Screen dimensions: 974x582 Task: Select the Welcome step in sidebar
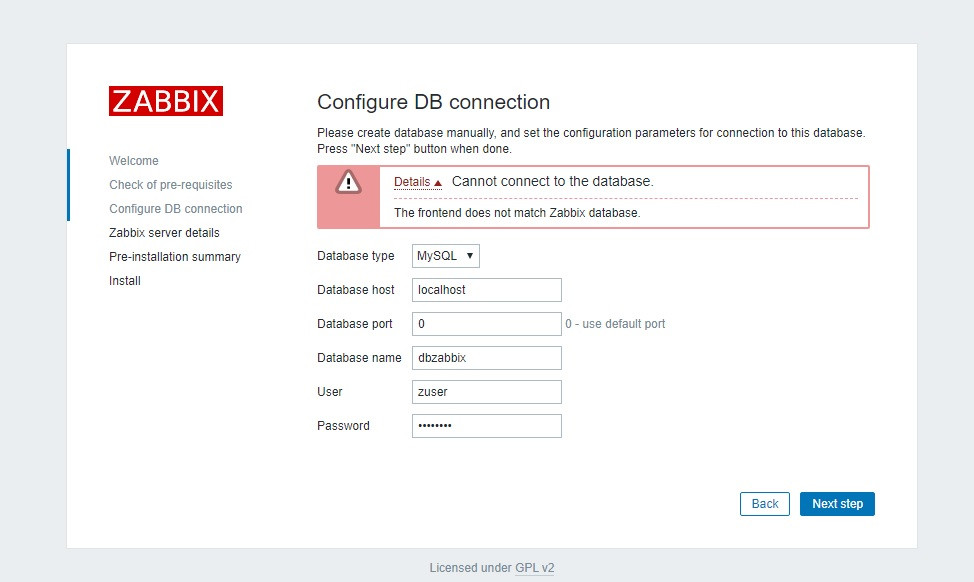pyautogui.click(x=134, y=161)
